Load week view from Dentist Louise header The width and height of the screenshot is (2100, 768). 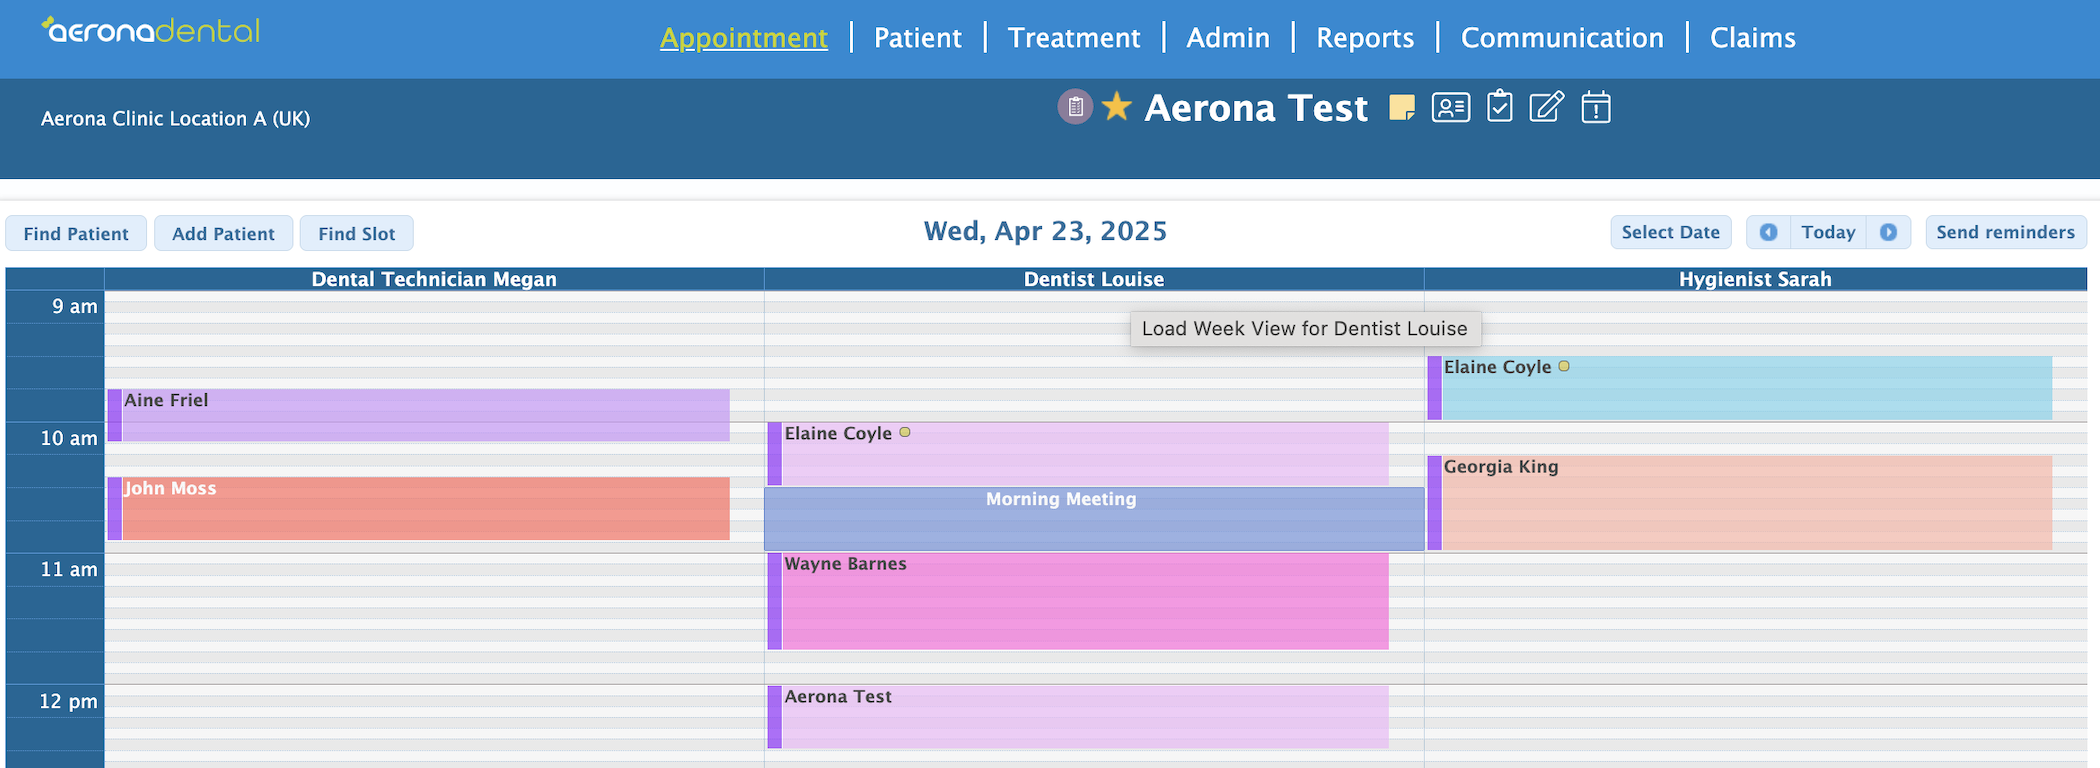1093,279
